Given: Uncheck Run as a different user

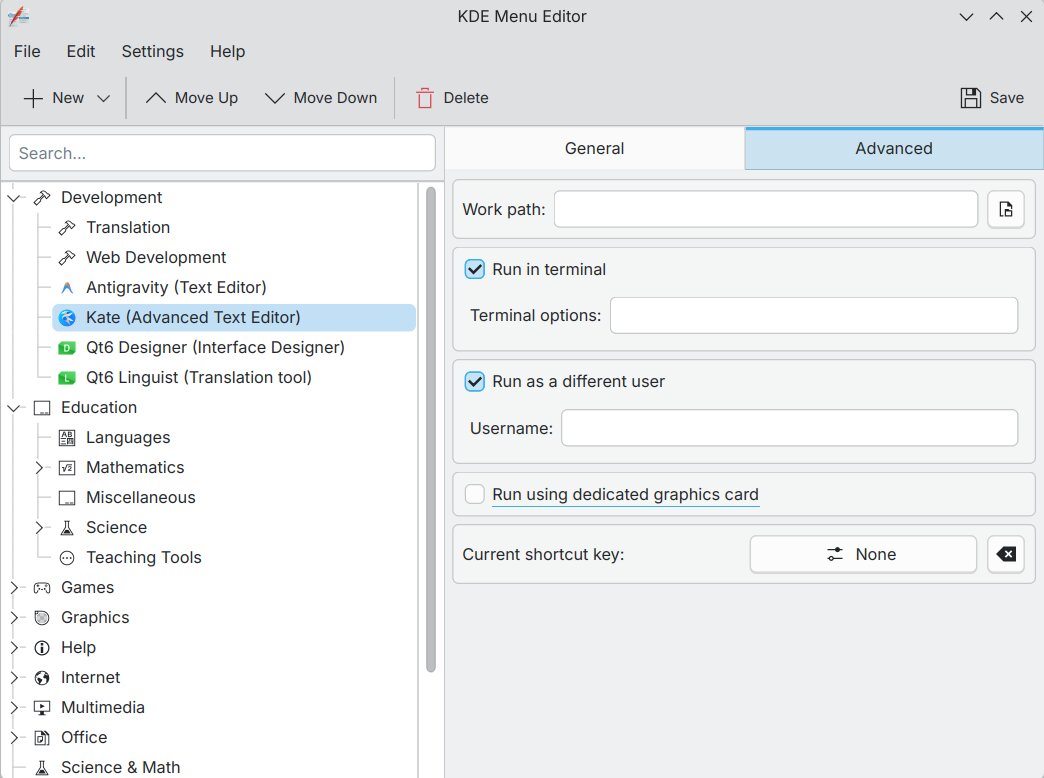Looking at the screenshot, I should click(475, 382).
